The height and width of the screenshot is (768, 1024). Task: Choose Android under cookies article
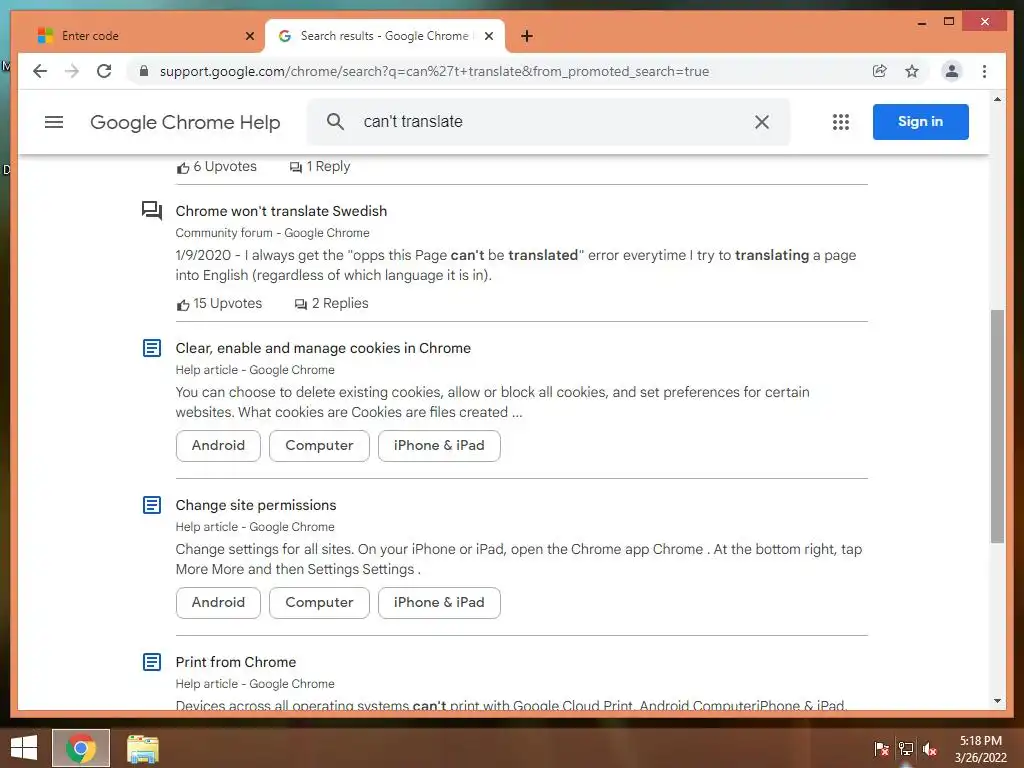218,445
